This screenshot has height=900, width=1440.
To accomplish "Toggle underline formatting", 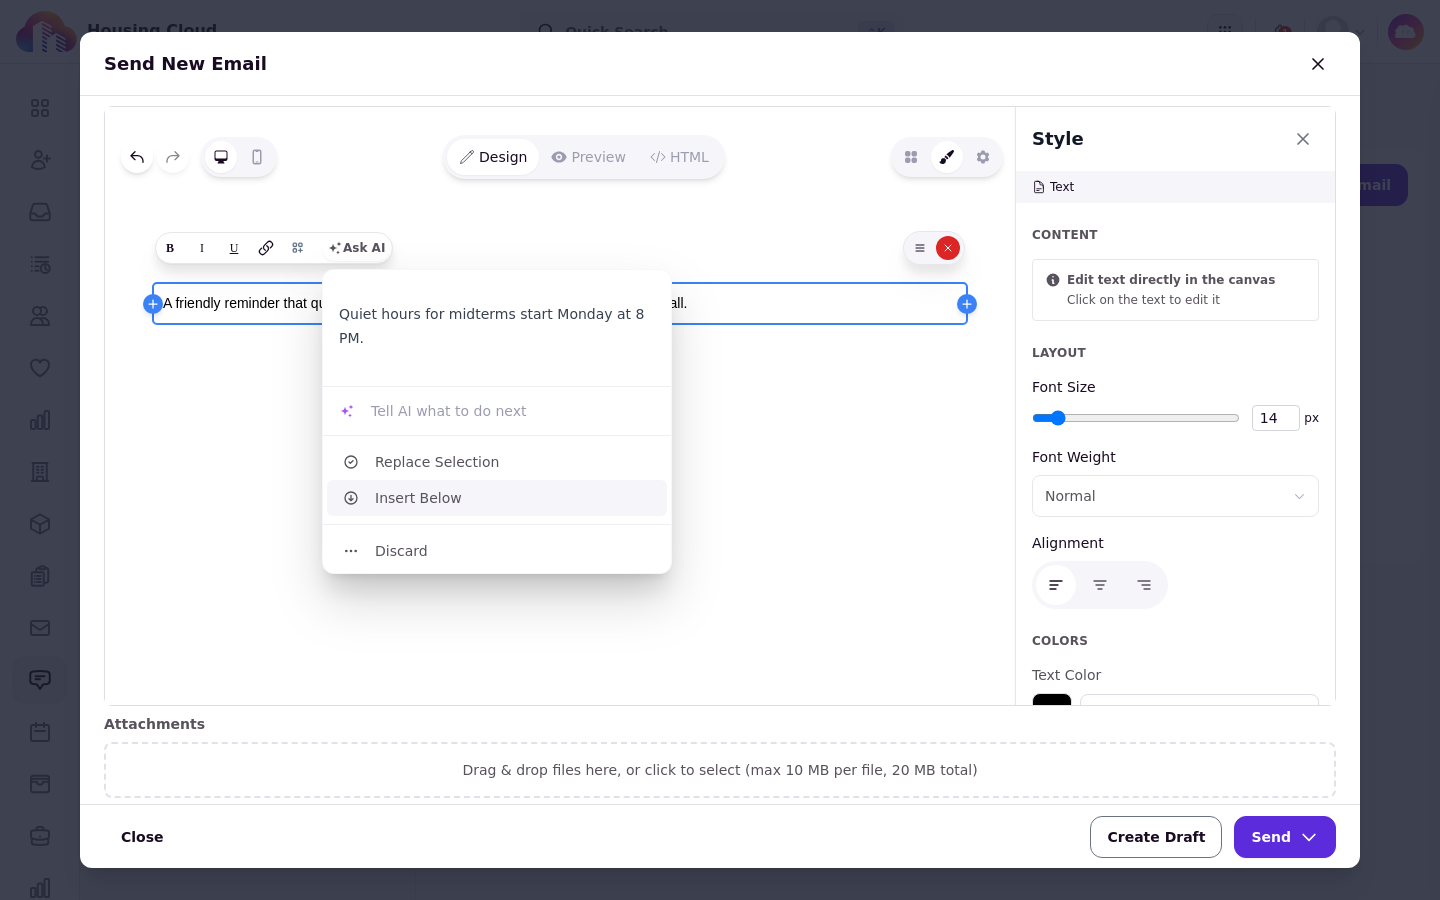I will tap(234, 248).
